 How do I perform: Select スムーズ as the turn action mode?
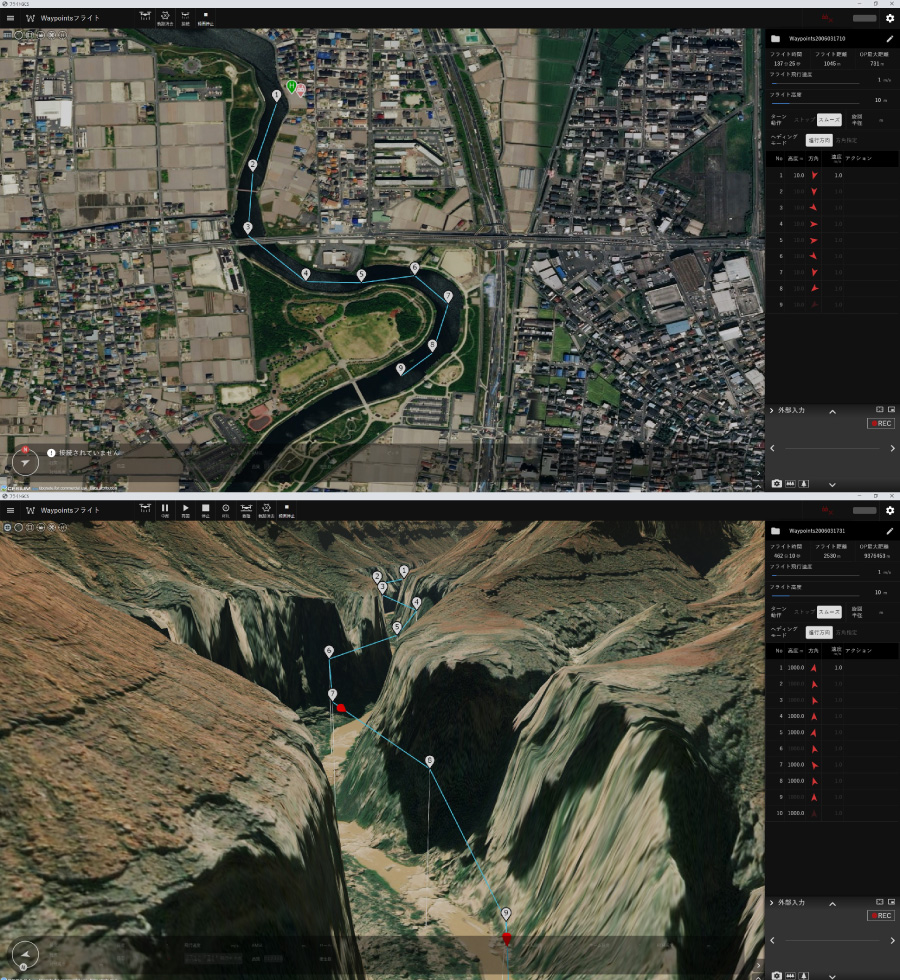point(829,119)
